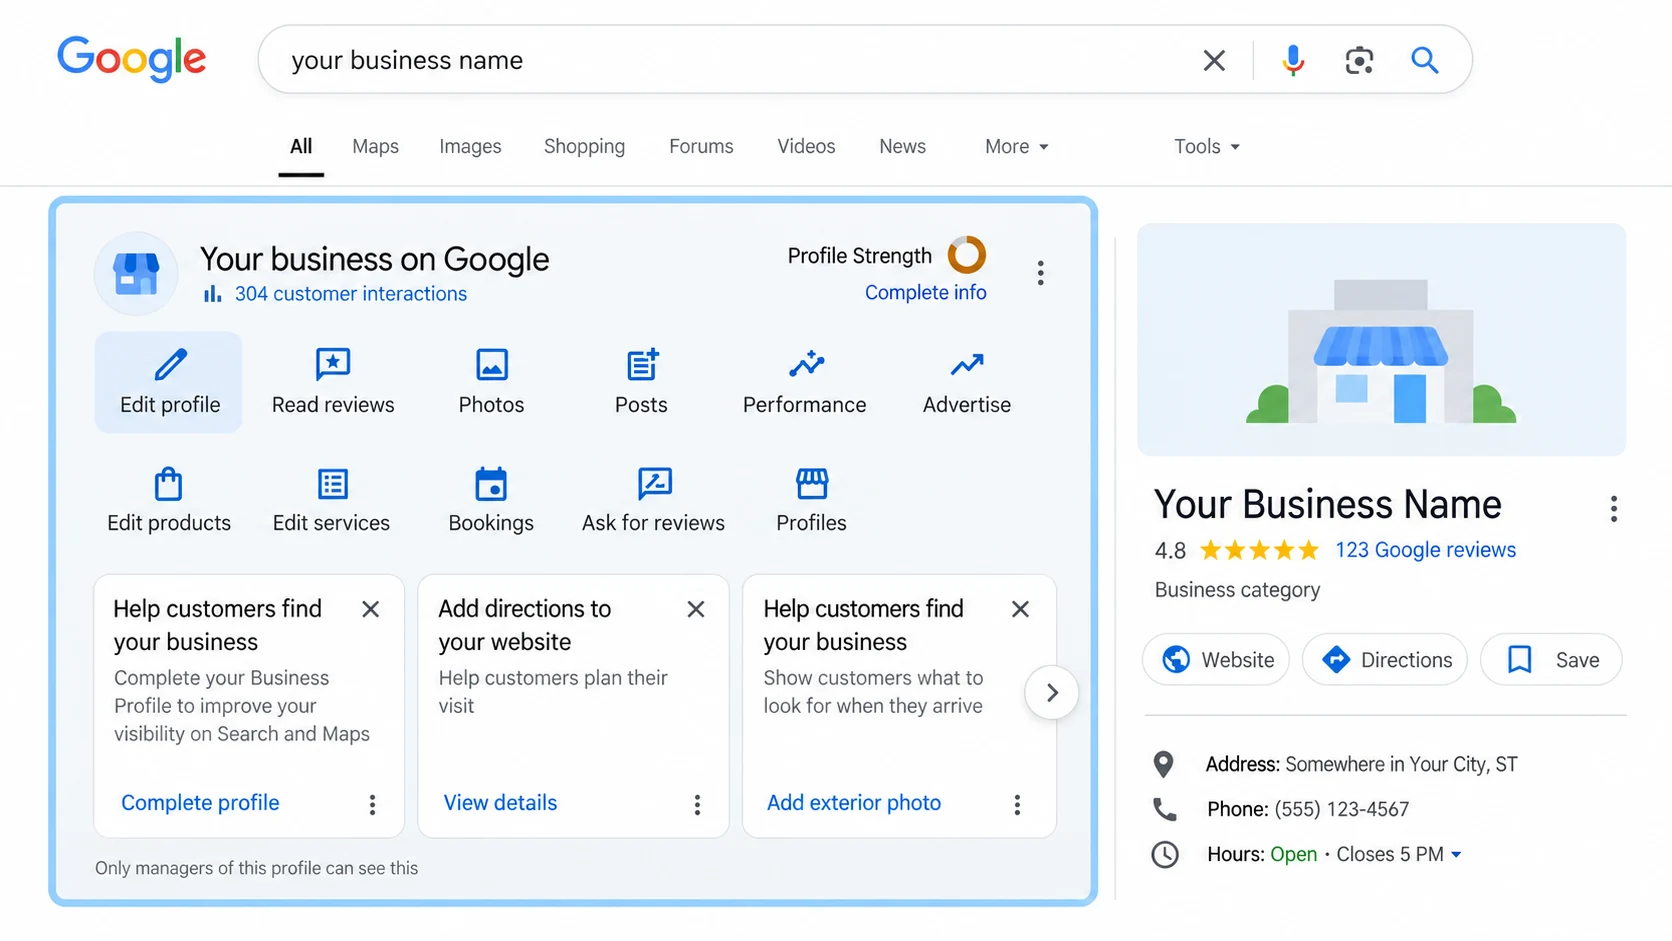The image size is (1672, 941).
Task: Click the phone handset icon
Action: pos(1164,809)
